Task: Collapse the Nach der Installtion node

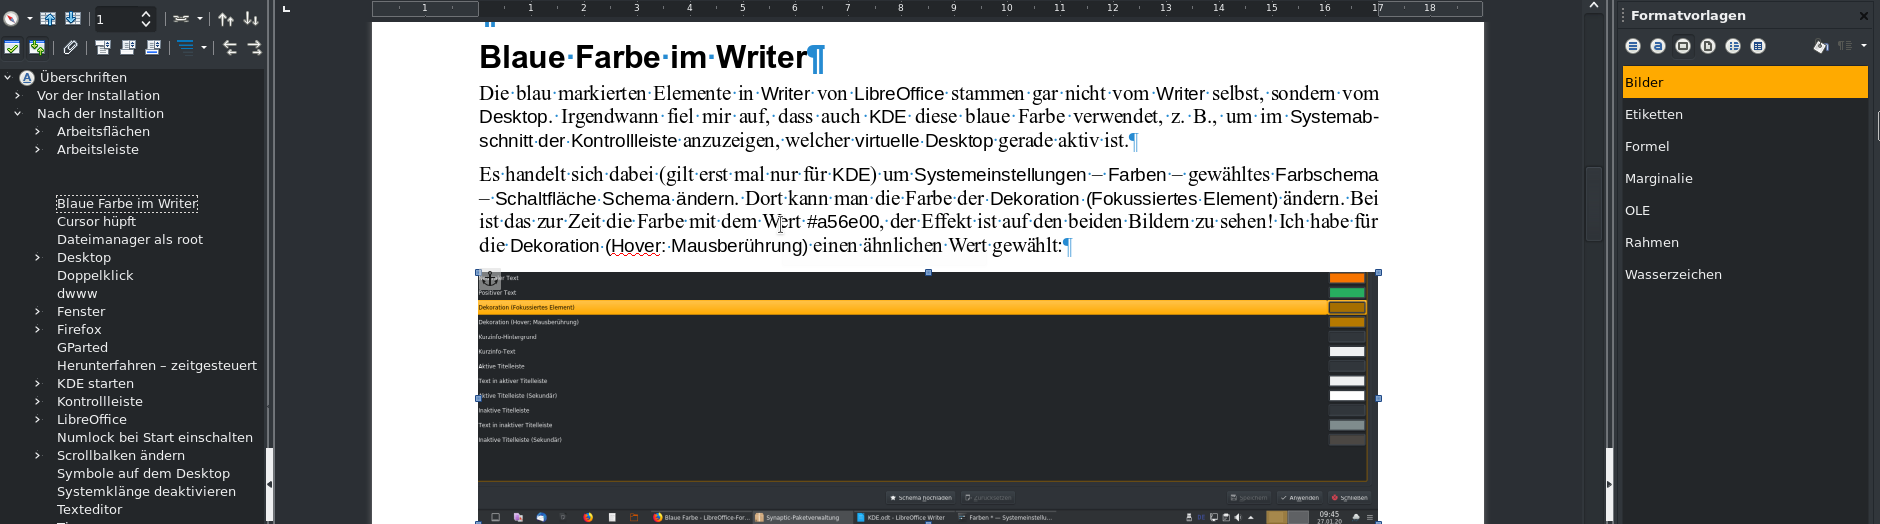Action: [17, 113]
